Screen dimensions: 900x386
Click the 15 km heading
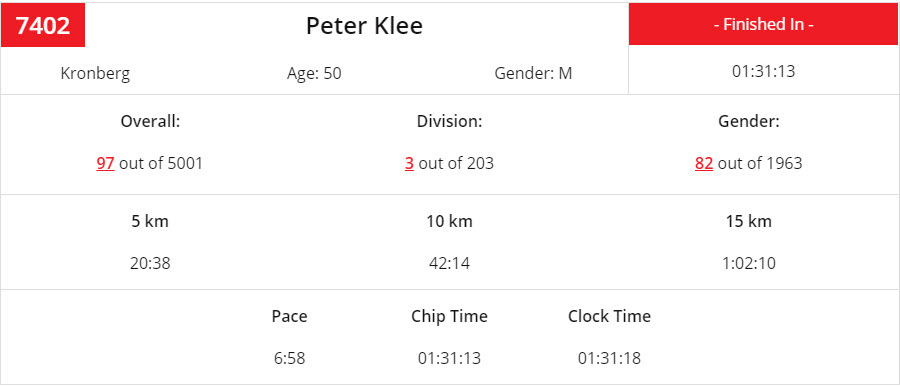click(x=749, y=222)
